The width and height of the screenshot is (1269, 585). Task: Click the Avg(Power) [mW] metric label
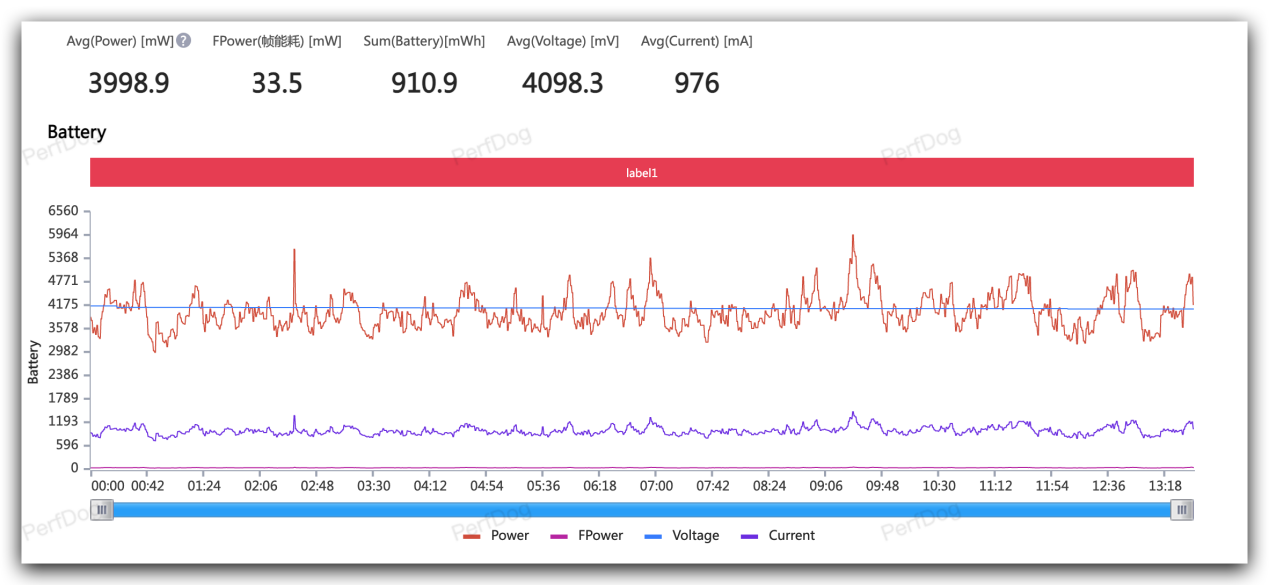pos(120,41)
